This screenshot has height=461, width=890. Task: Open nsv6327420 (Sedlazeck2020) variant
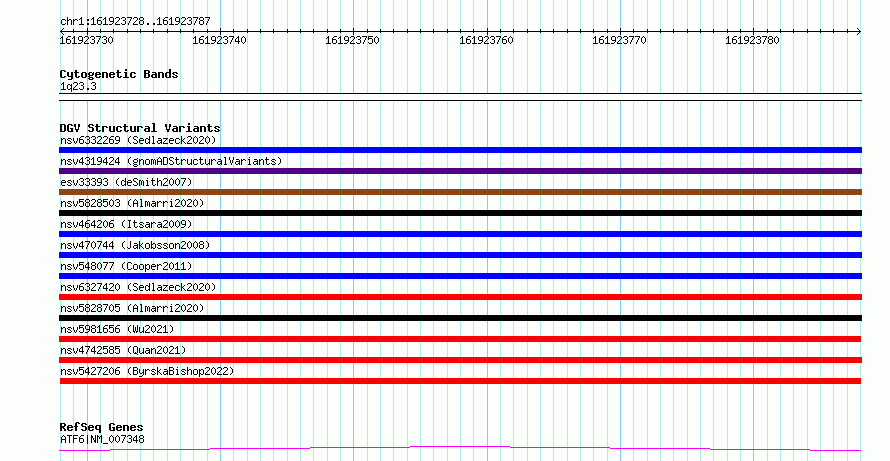138,287
